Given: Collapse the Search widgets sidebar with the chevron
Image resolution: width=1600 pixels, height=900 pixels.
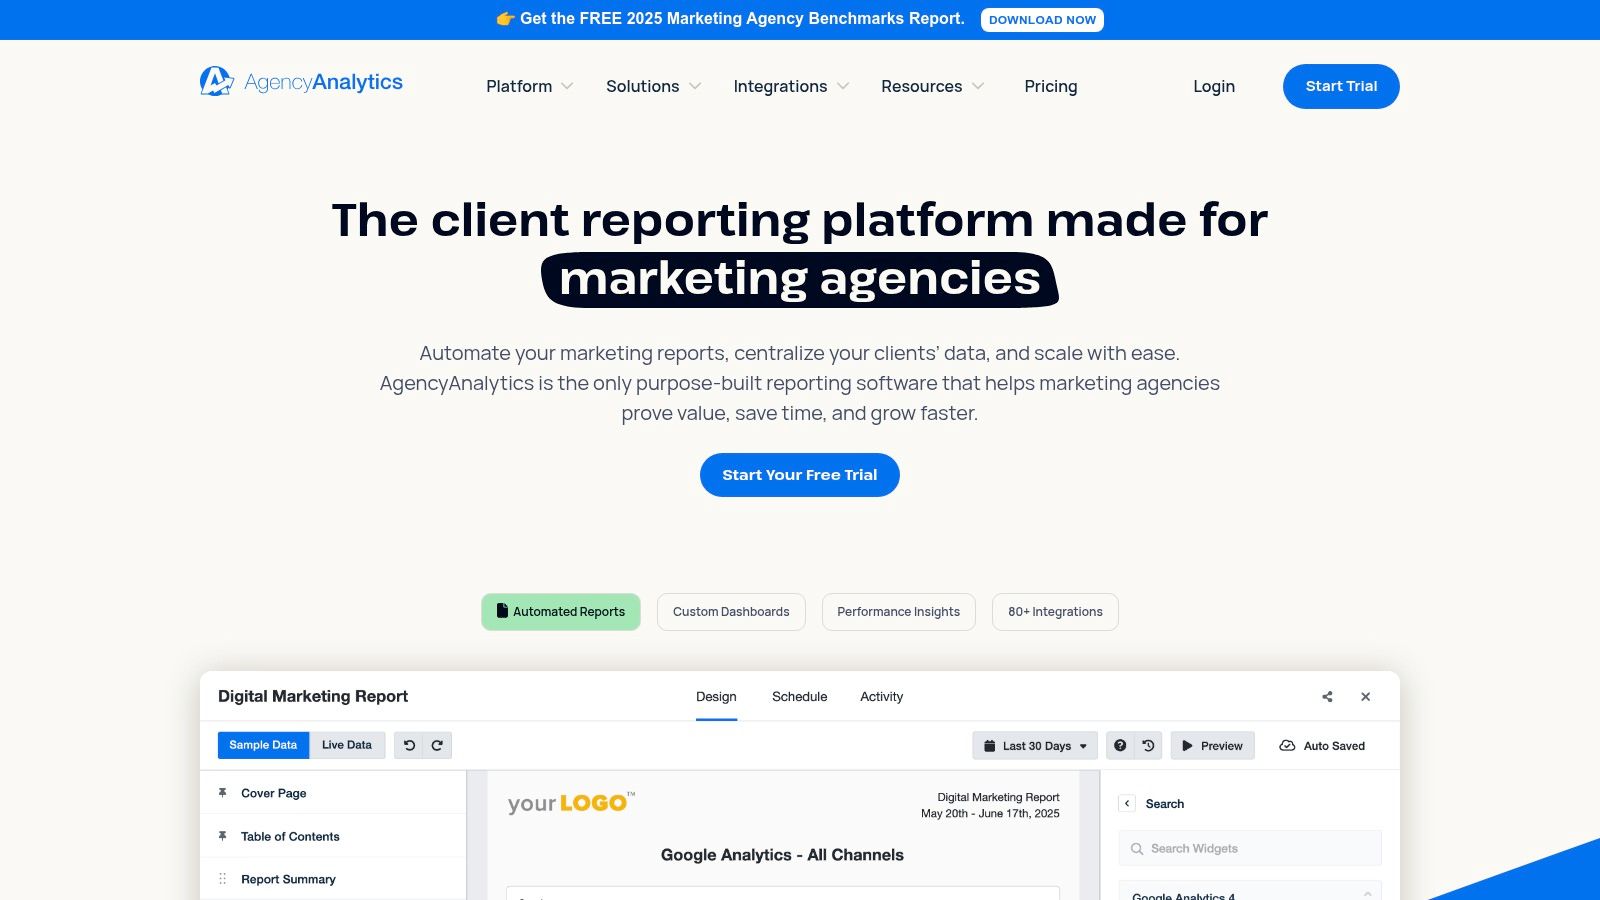Looking at the screenshot, I should (1127, 803).
